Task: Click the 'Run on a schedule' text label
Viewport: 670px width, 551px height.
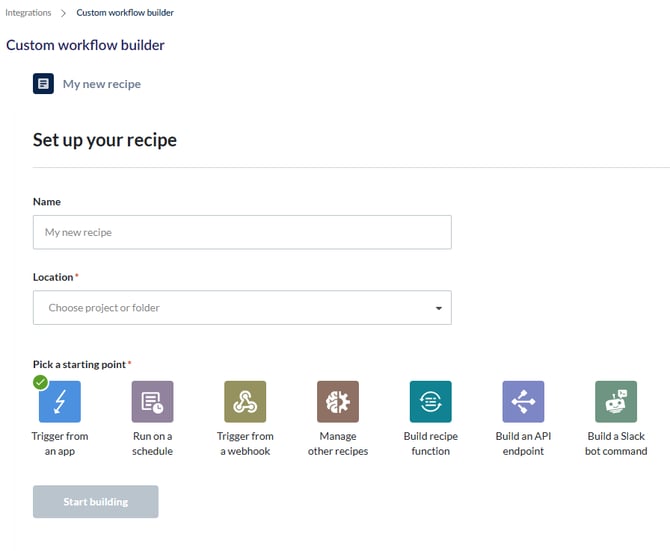Action: click(x=153, y=443)
